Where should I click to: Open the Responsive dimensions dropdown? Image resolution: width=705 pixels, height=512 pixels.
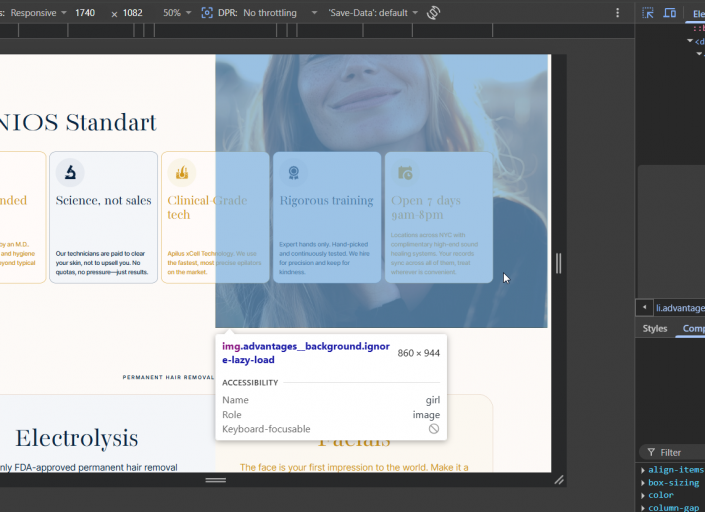click(x=38, y=13)
